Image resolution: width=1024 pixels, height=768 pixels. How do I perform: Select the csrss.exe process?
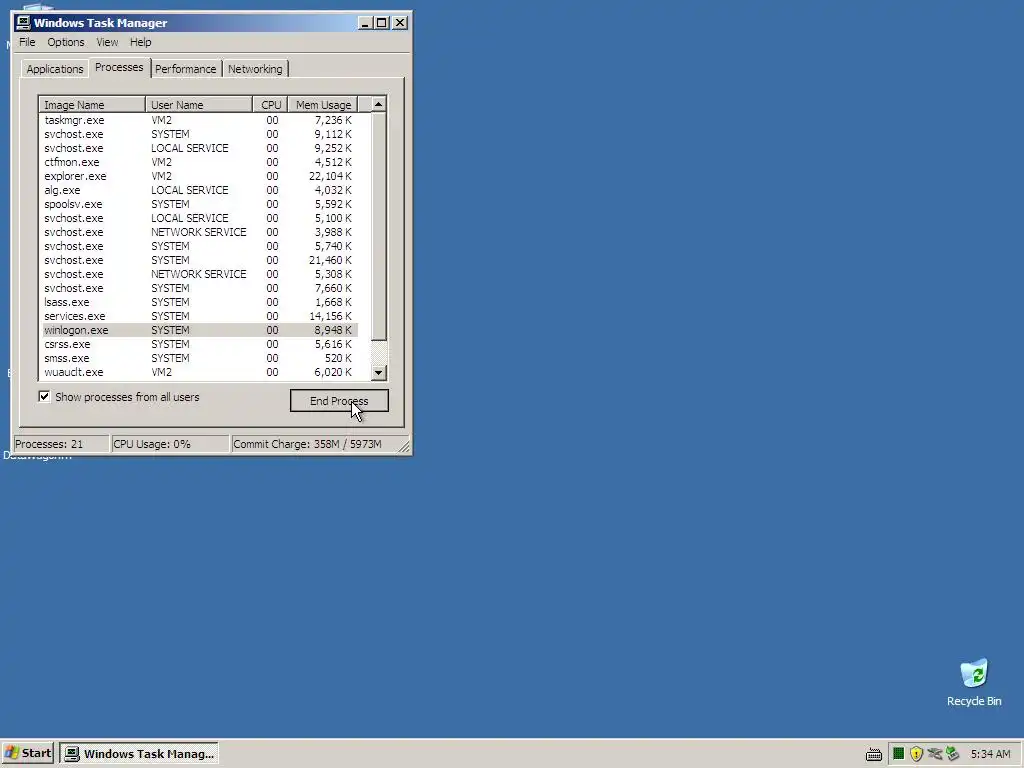click(199, 344)
